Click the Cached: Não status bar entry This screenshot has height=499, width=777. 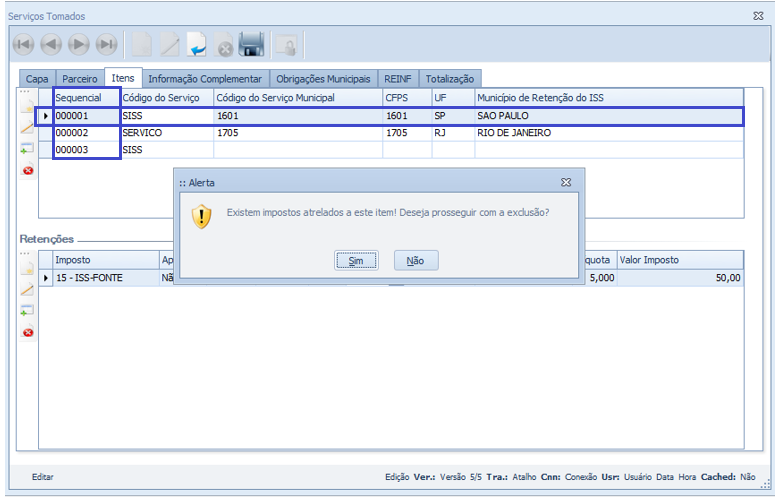click(728, 477)
